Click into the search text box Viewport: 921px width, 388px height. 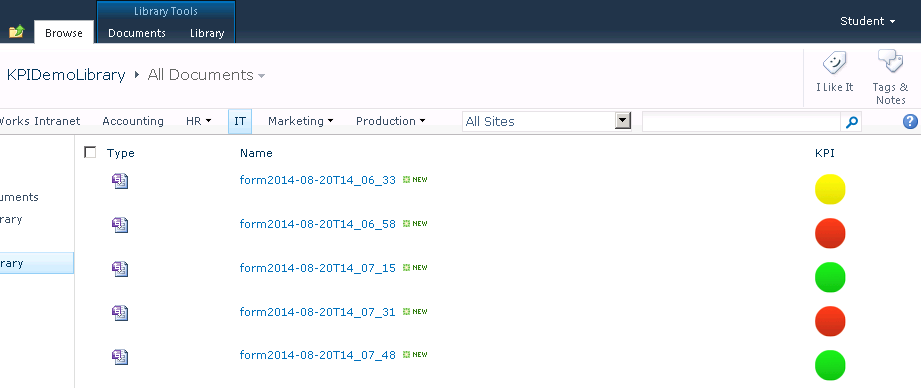pos(742,122)
